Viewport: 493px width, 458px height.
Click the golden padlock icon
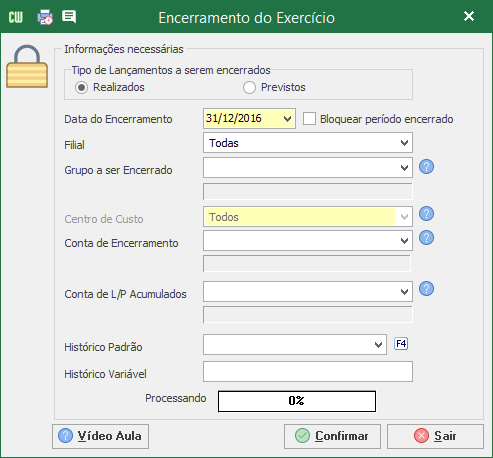coord(27,67)
